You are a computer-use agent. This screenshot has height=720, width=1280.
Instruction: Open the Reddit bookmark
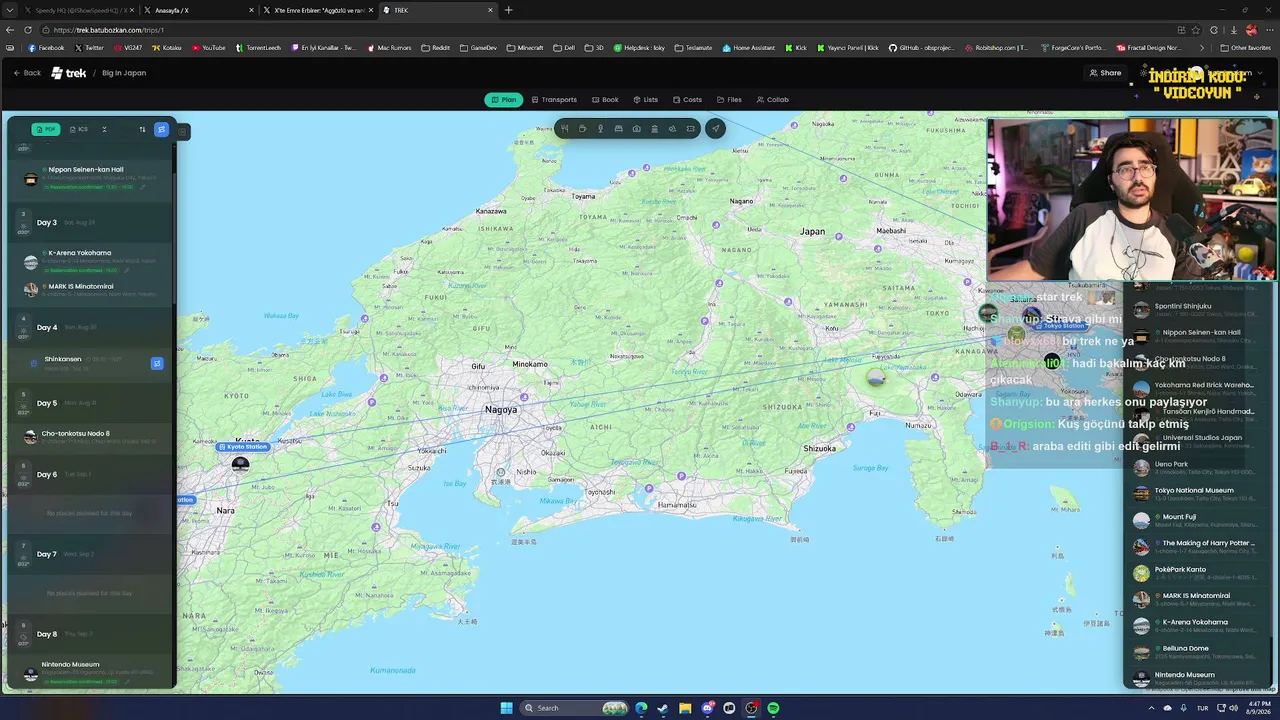(x=436, y=48)
